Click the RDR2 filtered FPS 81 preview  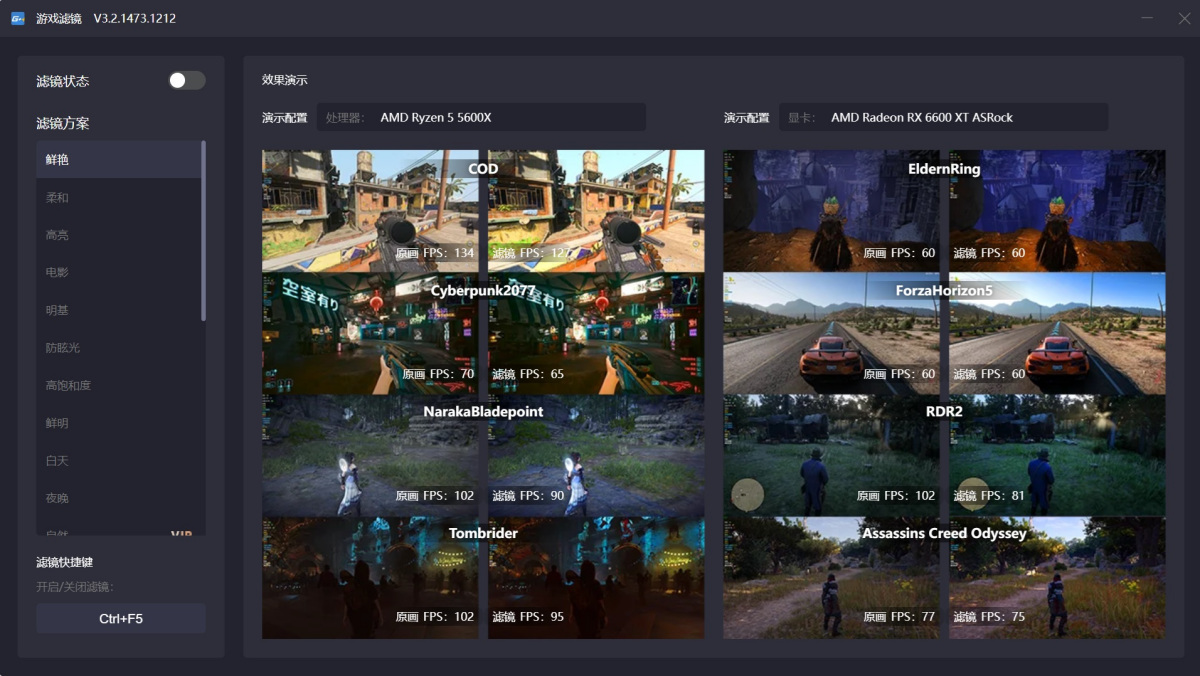pos(1057,456)
